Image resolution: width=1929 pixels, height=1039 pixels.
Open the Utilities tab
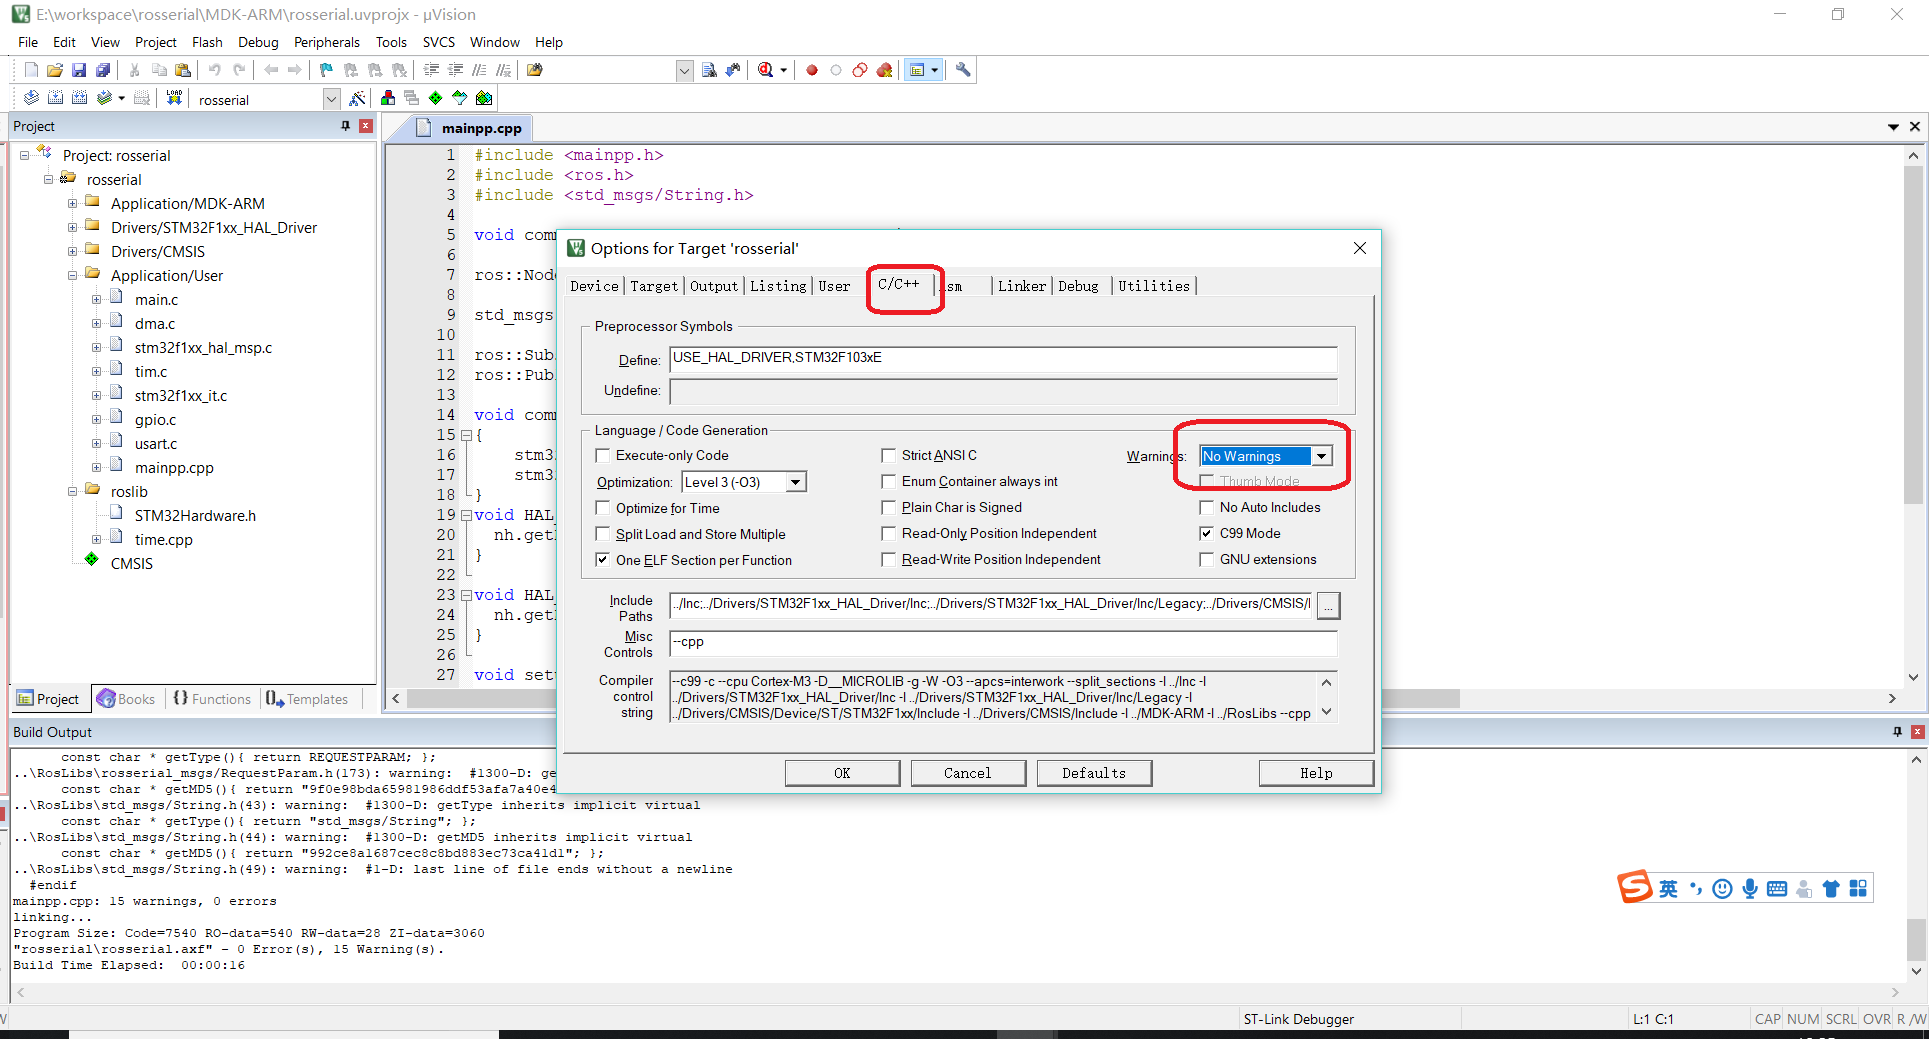click(x=1154, y=286)
